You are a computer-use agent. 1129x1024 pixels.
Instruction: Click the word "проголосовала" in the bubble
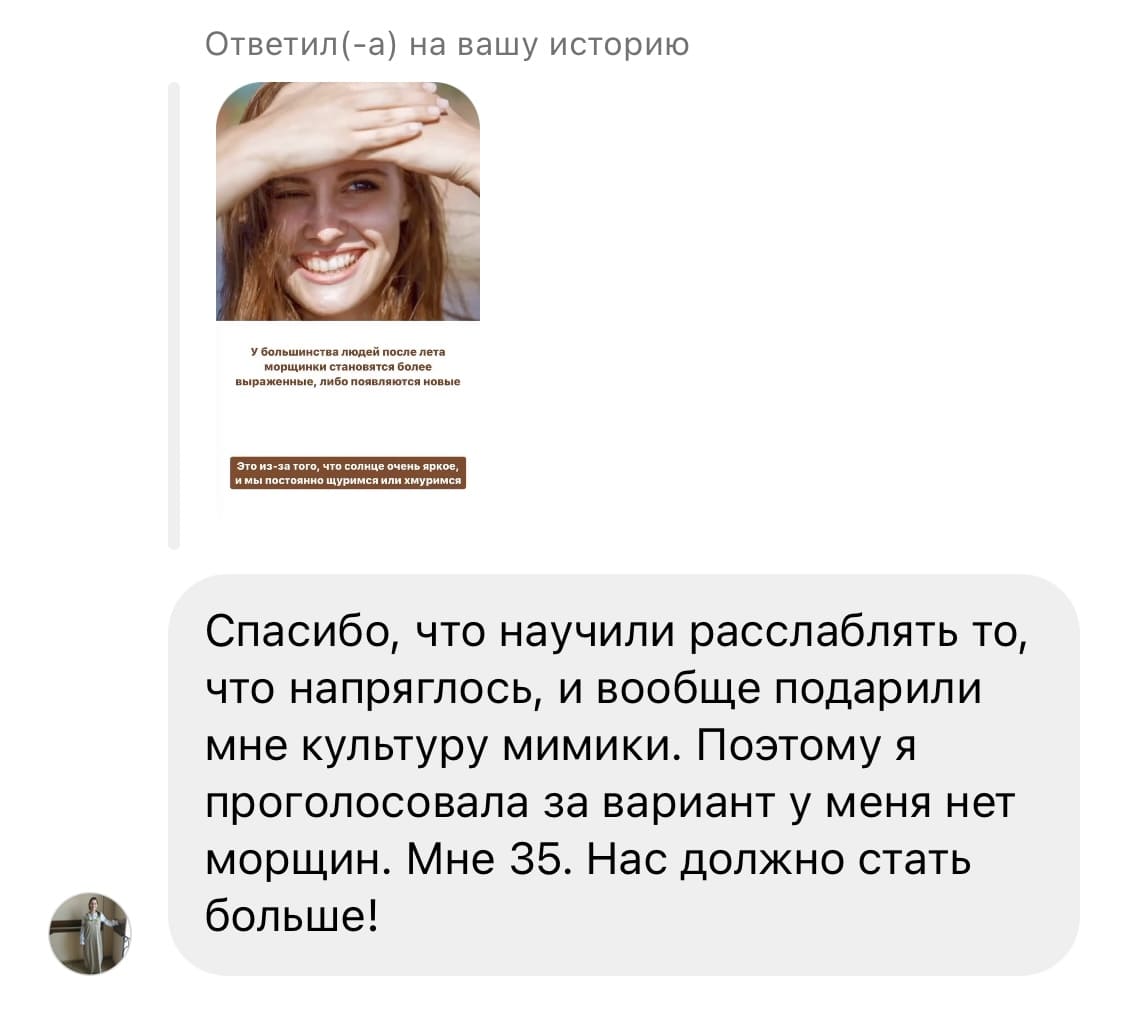coord(367,804)
